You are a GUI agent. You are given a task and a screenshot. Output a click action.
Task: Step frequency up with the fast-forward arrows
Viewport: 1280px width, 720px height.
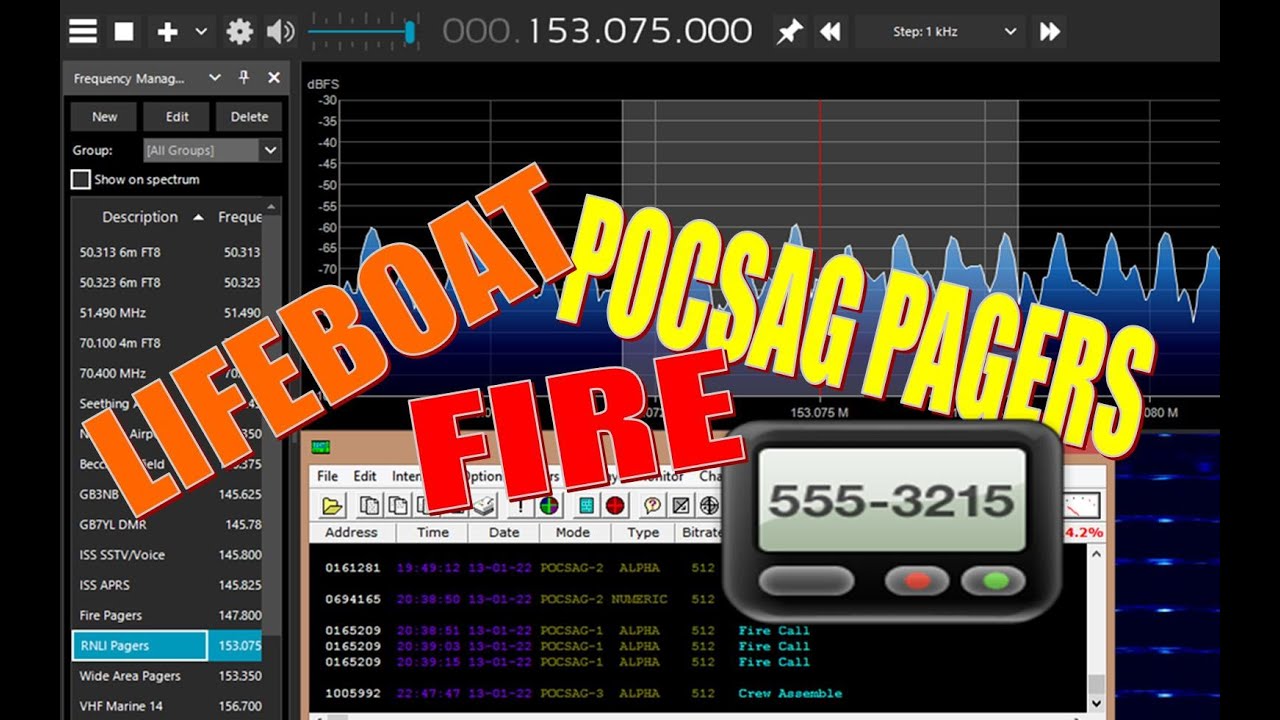(x=1049, y=32)
